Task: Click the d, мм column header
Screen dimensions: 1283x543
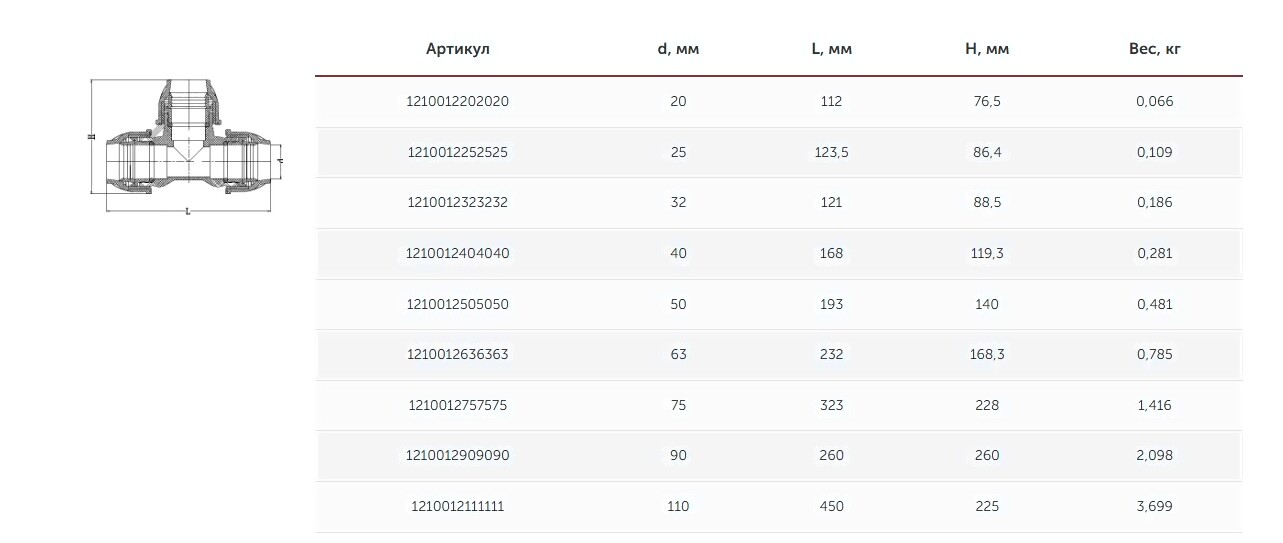Action: coord(678,49)
